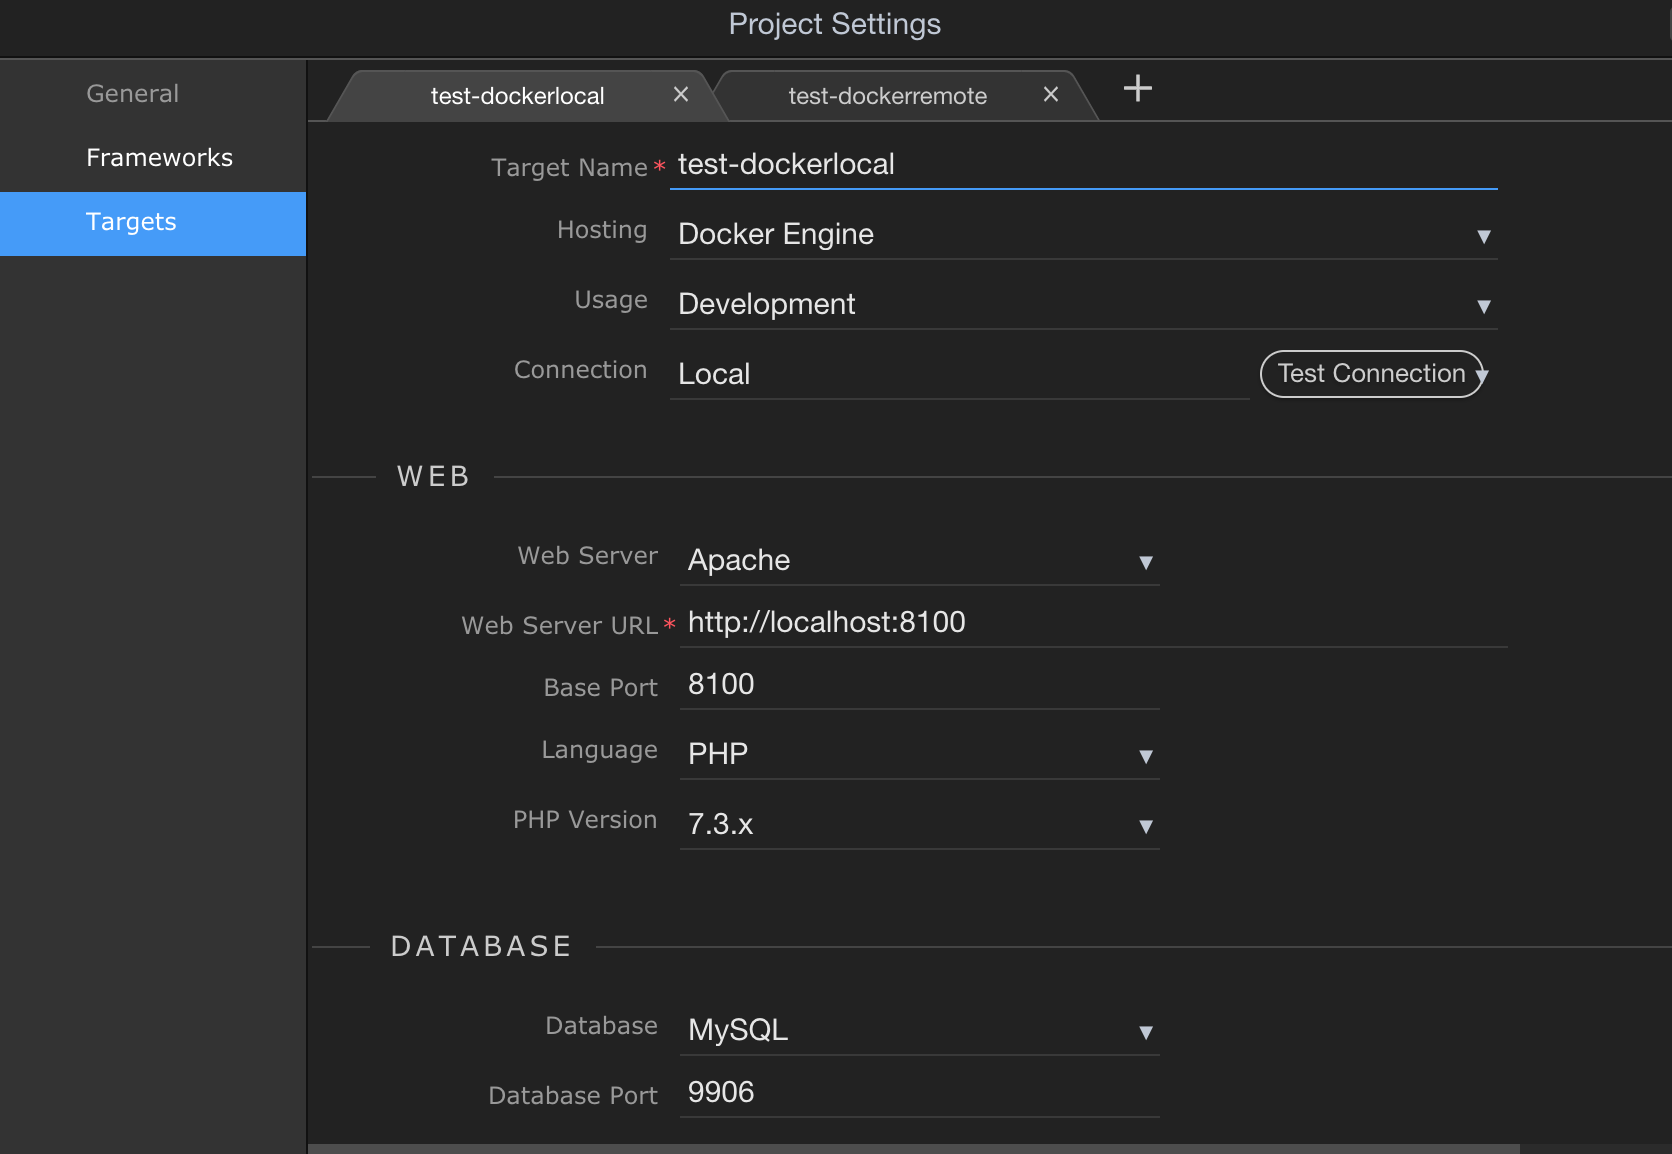Screen dimensions: 1672x1154
Task: Open the Language dropdown
Action: 918,754
